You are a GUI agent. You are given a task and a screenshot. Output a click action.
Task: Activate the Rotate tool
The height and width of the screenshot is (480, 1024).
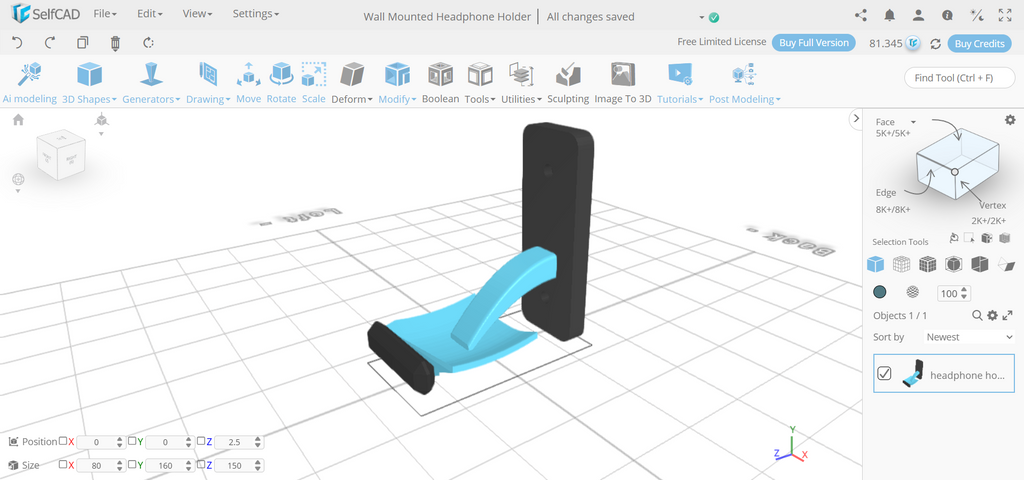click(x=281, y=83)
